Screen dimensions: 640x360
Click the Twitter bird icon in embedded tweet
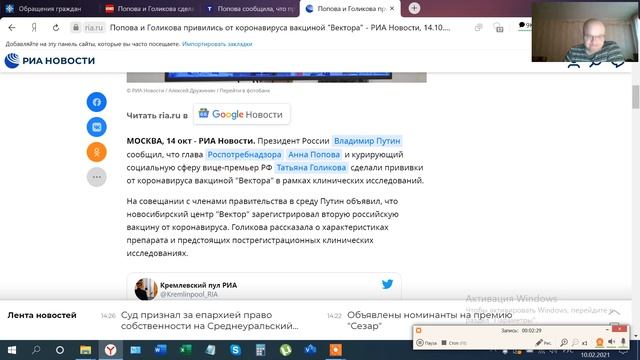click(x=387, y=284)
